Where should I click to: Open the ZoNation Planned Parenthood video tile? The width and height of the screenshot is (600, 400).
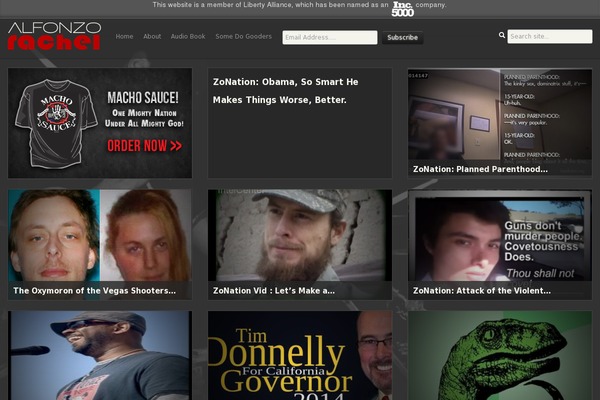[x=500, y=122]
